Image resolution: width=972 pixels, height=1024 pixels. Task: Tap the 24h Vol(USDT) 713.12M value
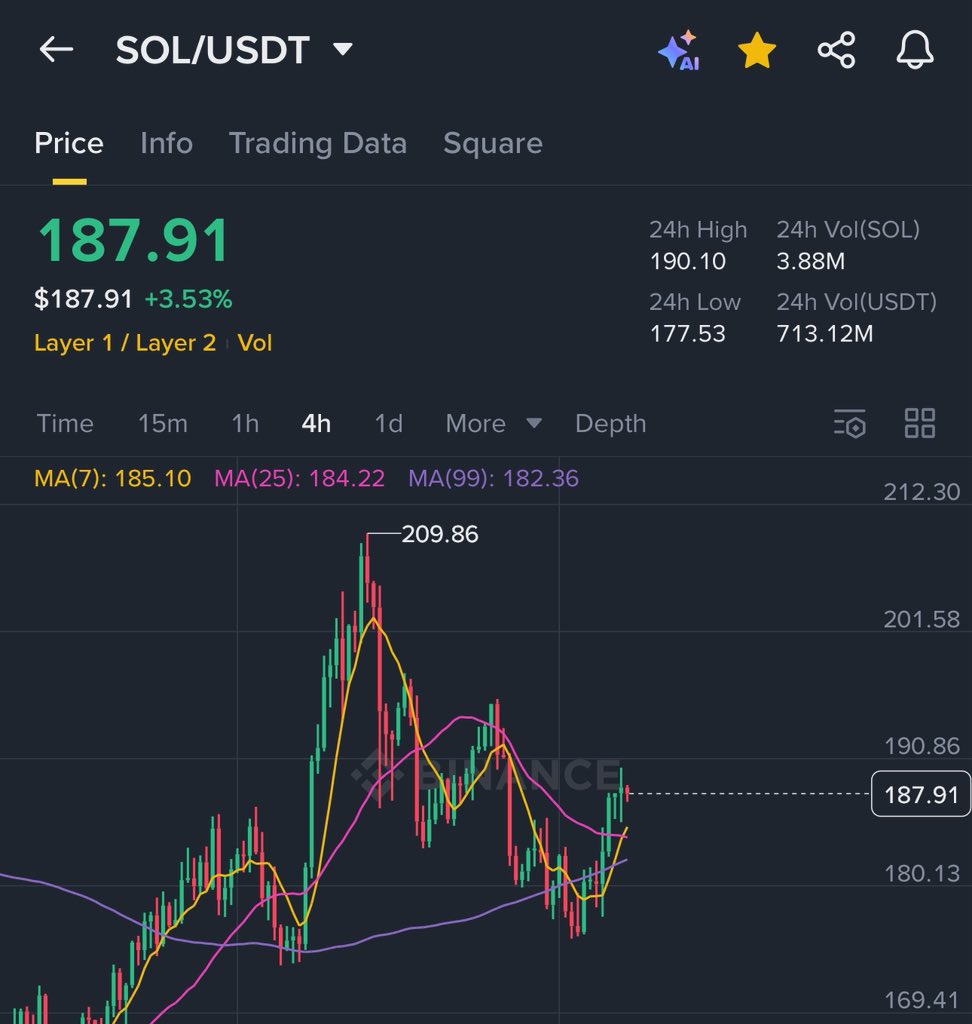[824, 334]
